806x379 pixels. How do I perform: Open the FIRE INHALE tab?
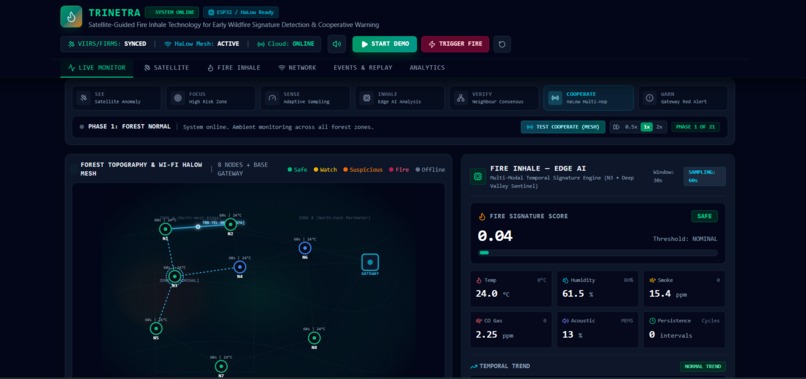(234, 68)
